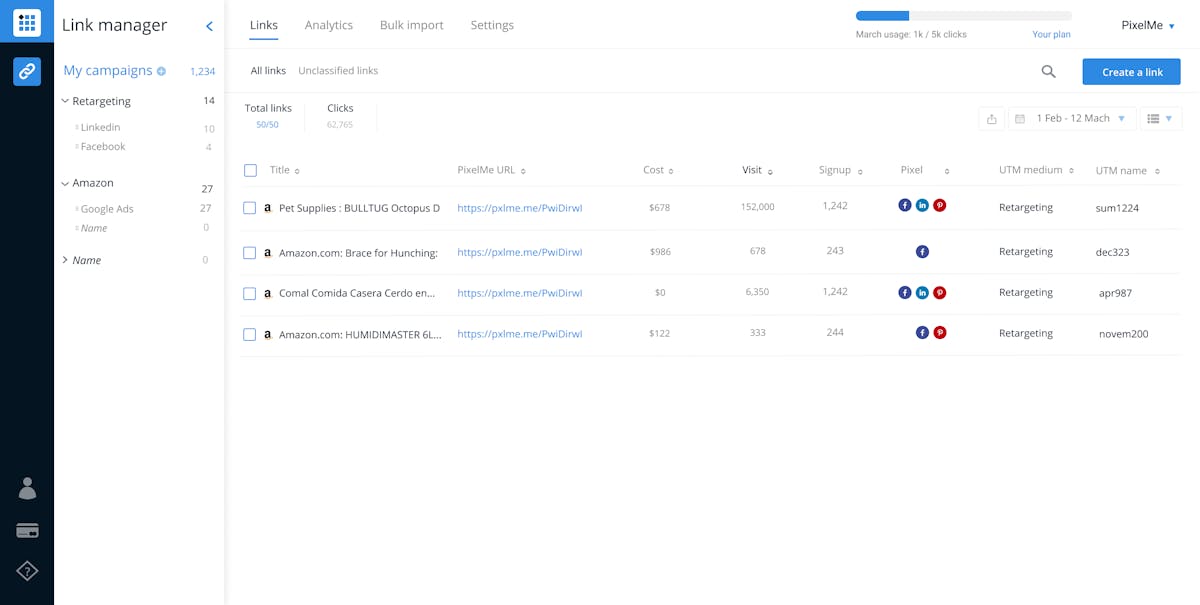Check the HUMIDIMASTER row checkbox

[x=250, y=334]
